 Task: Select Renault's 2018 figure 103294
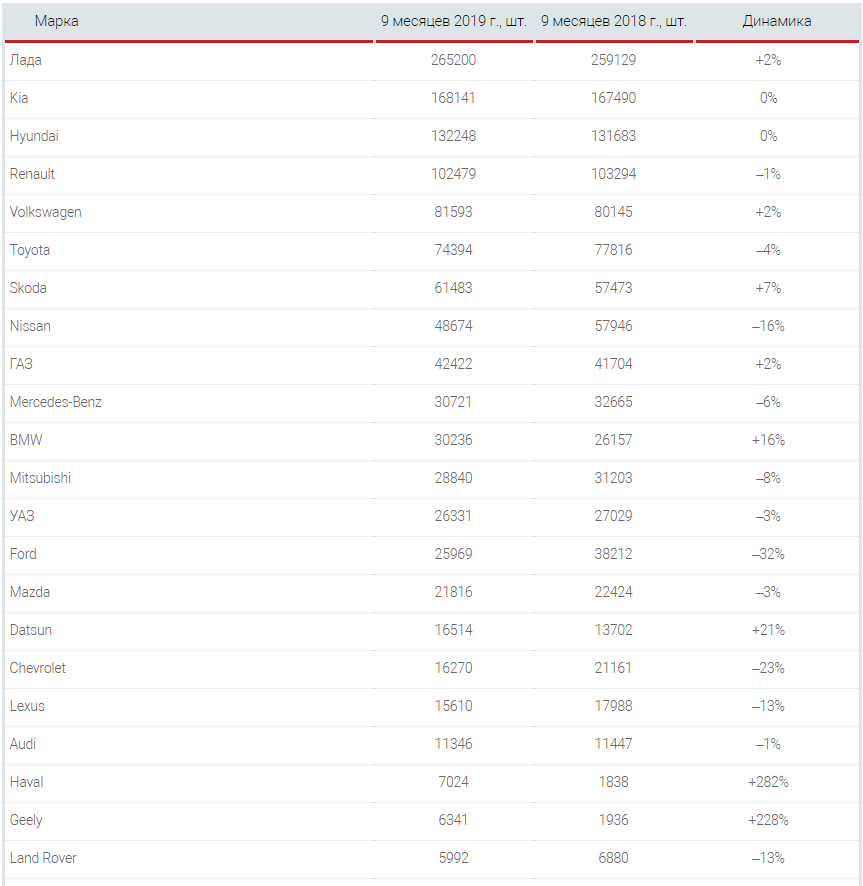click(614, 174)
